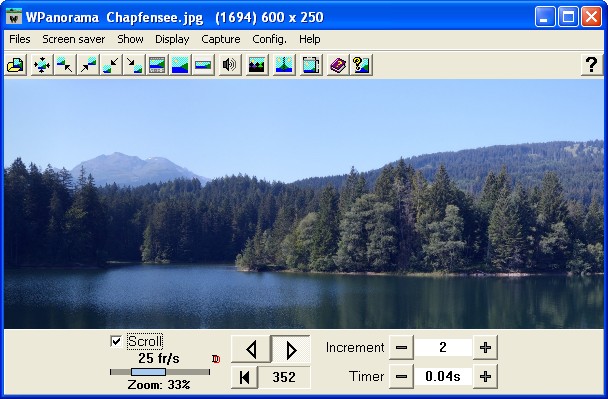
Task: Move the window to the top-right corner icon
Action: coord(88,65)
